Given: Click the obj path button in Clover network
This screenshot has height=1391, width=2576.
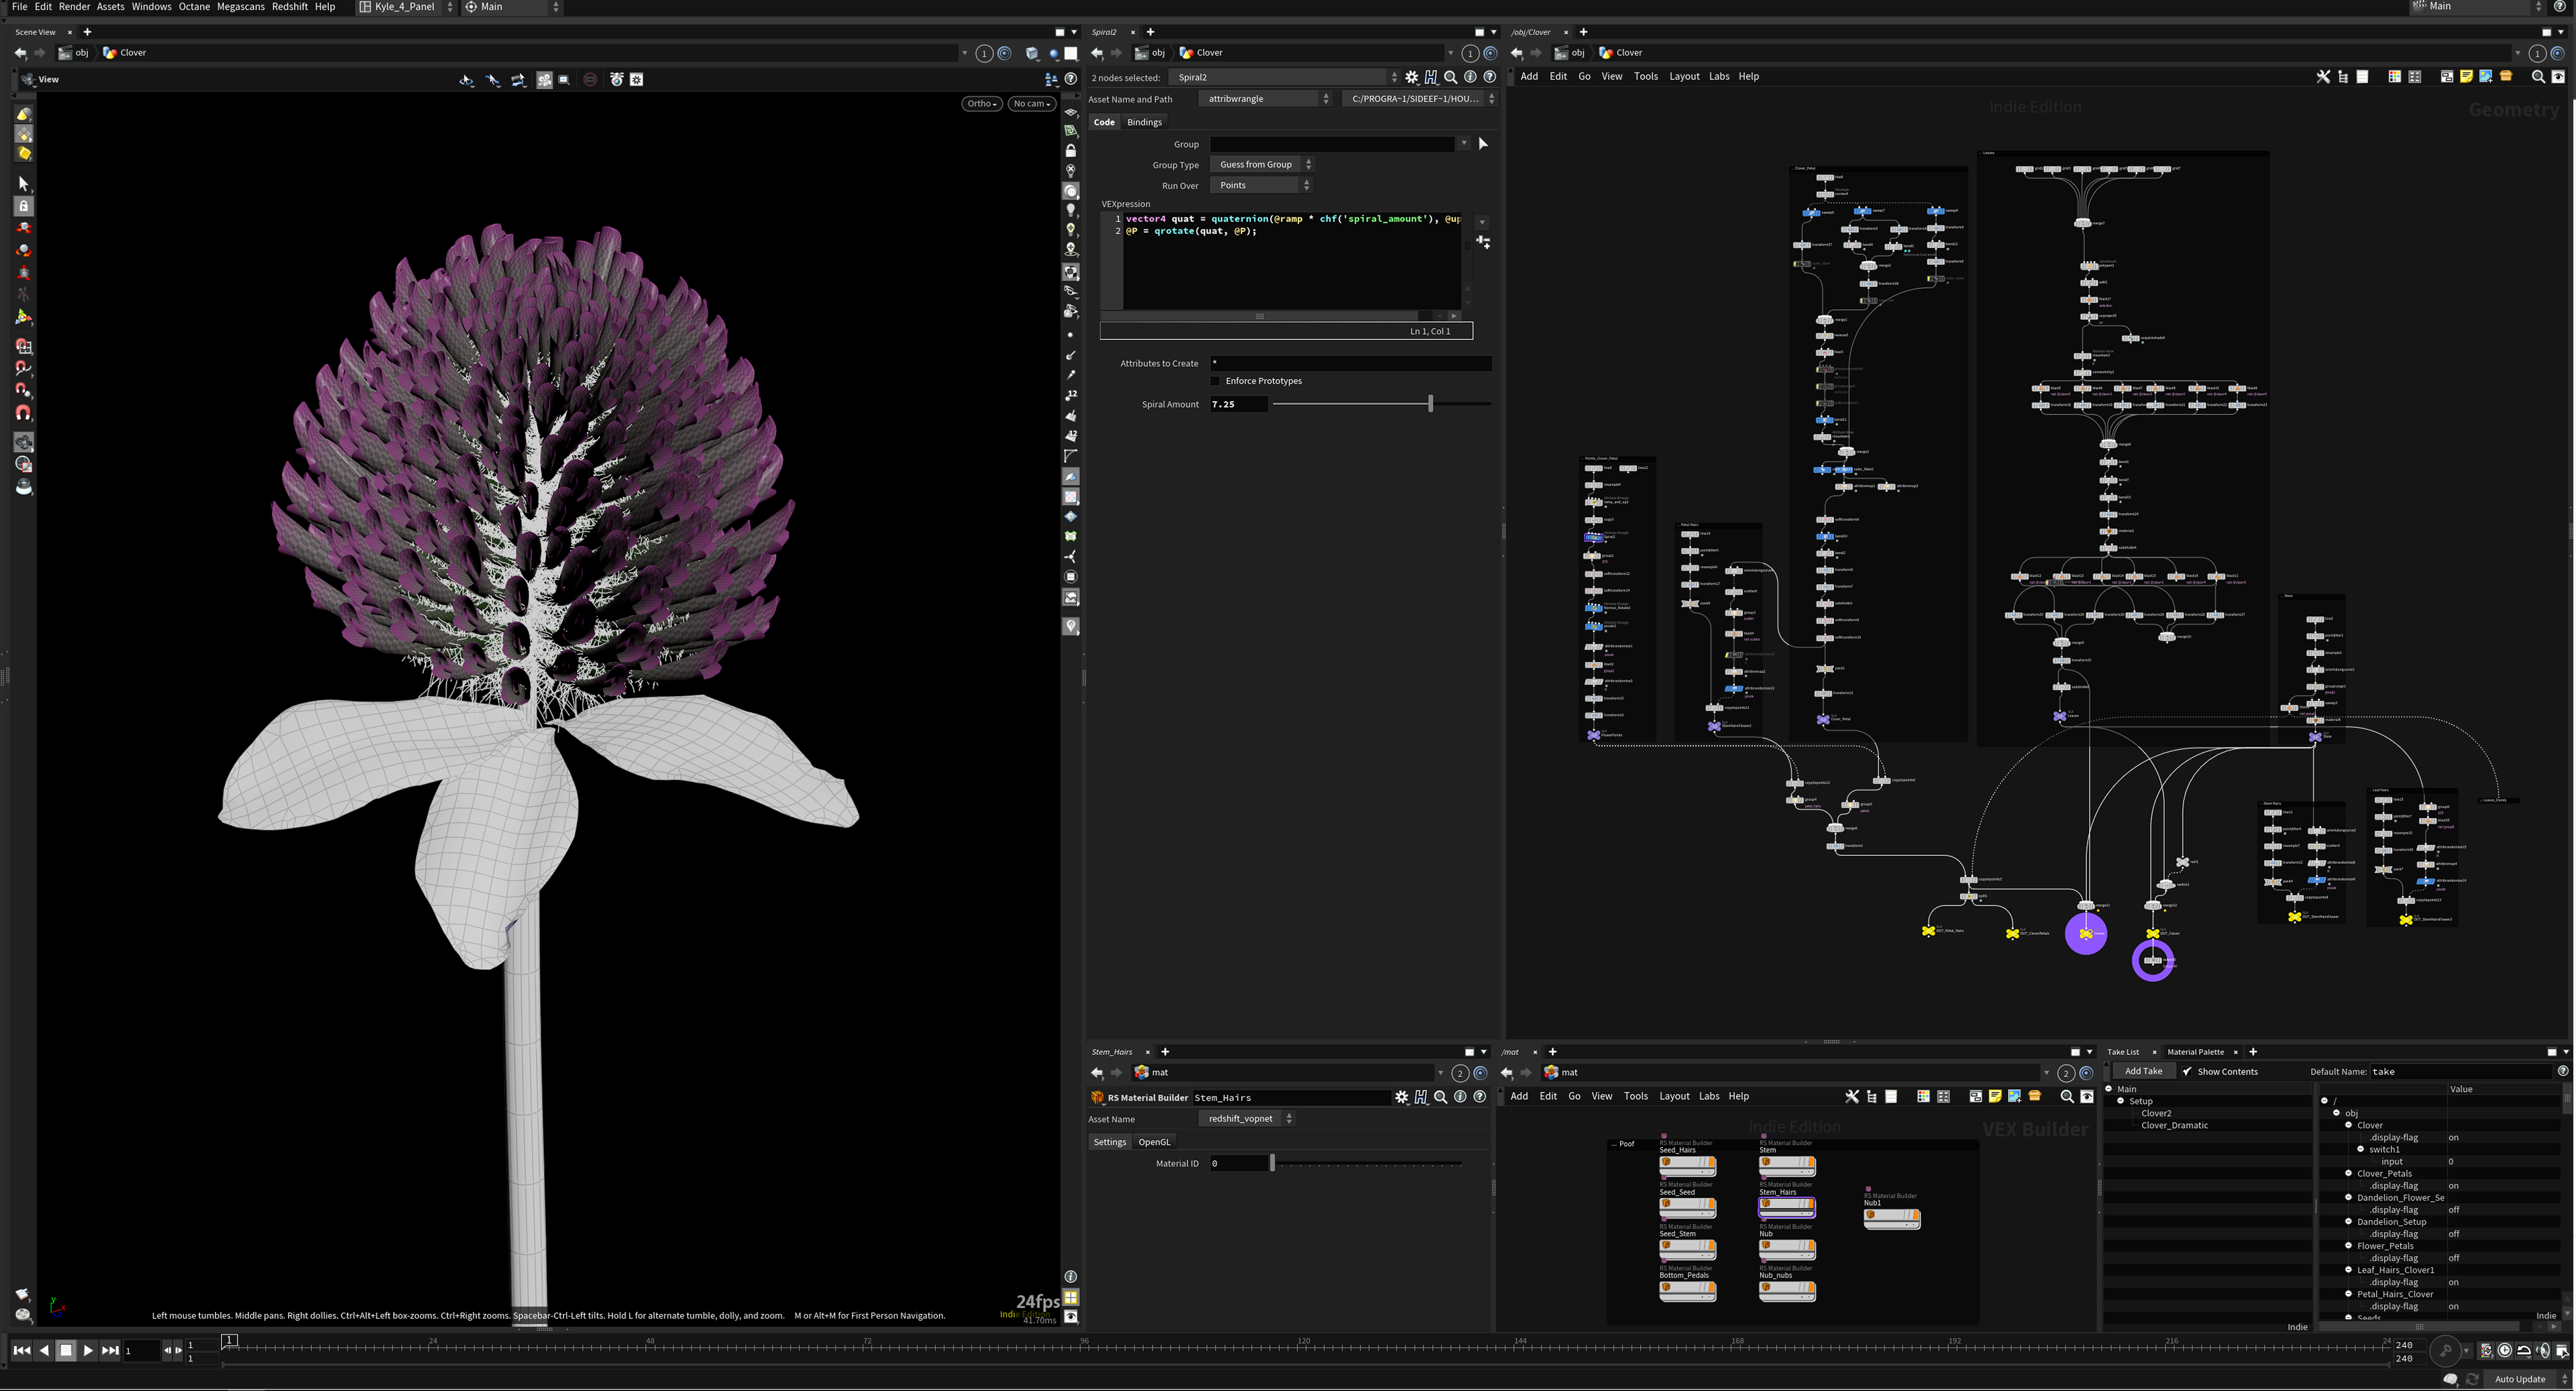Looking at the screenshot, I should point(1570,53).
